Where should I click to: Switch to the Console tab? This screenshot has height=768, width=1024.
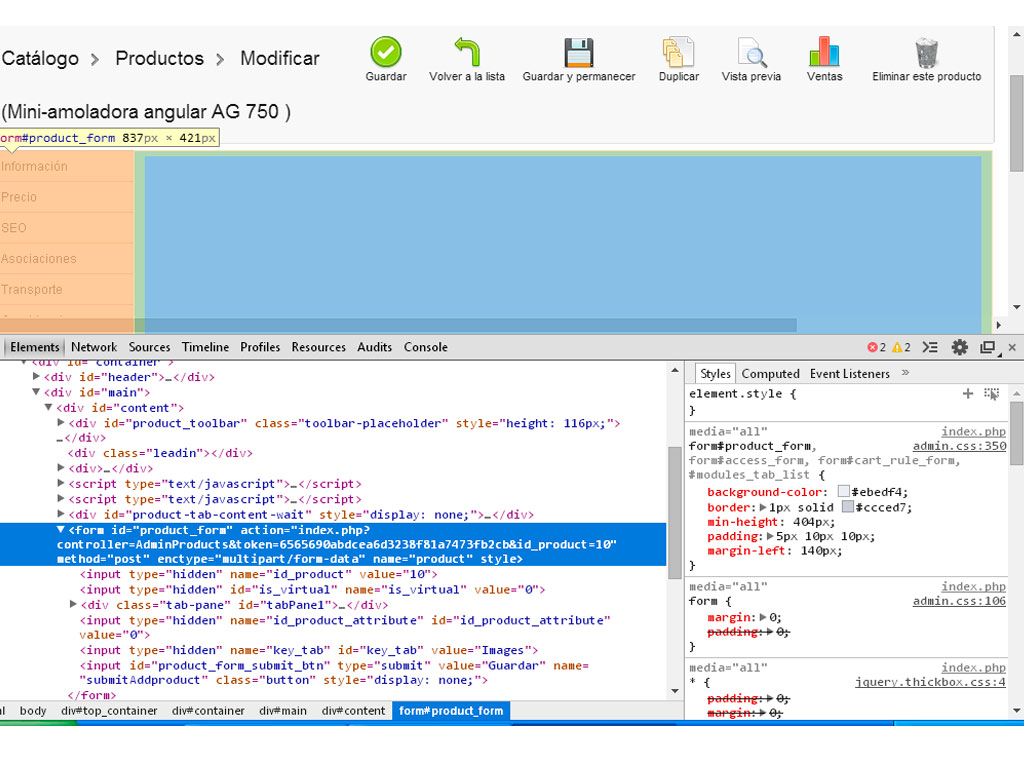[x=425, y=347]
